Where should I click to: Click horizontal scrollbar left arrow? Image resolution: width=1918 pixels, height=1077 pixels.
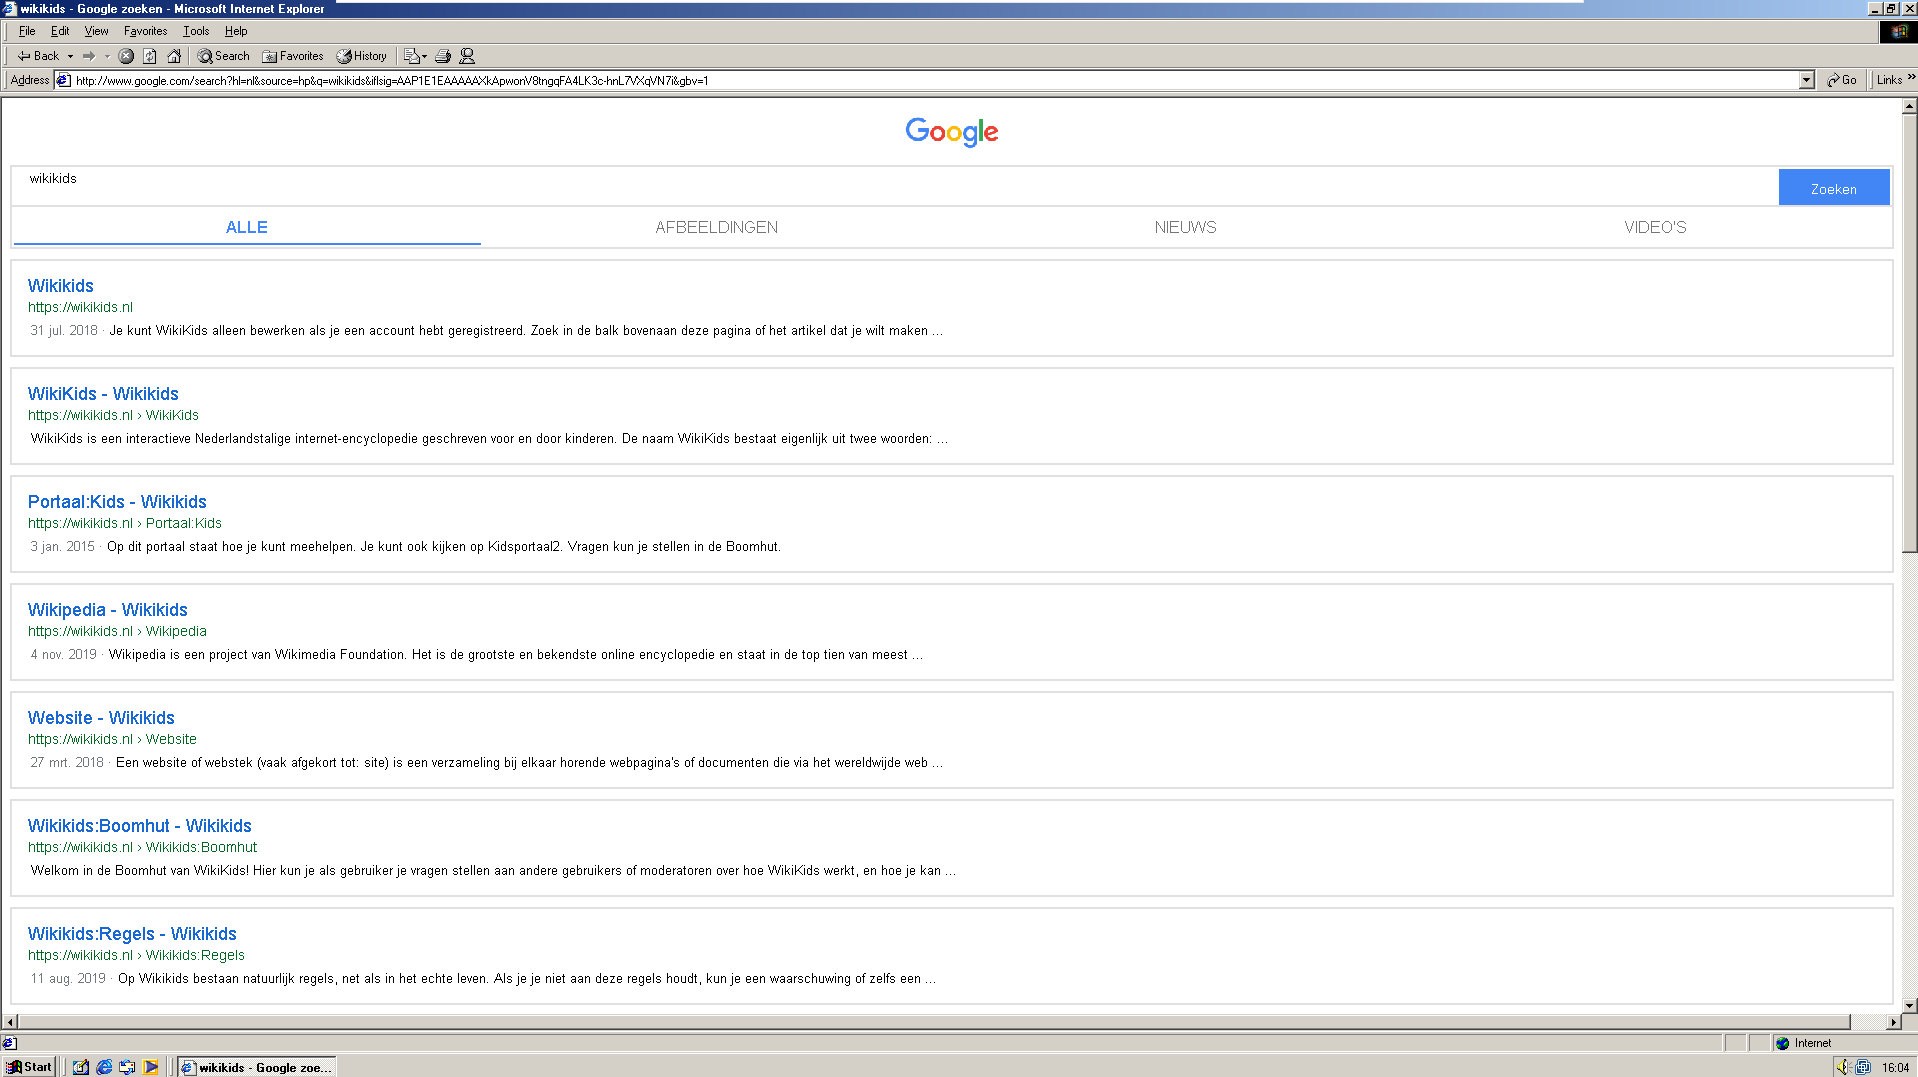(10, 1022)
